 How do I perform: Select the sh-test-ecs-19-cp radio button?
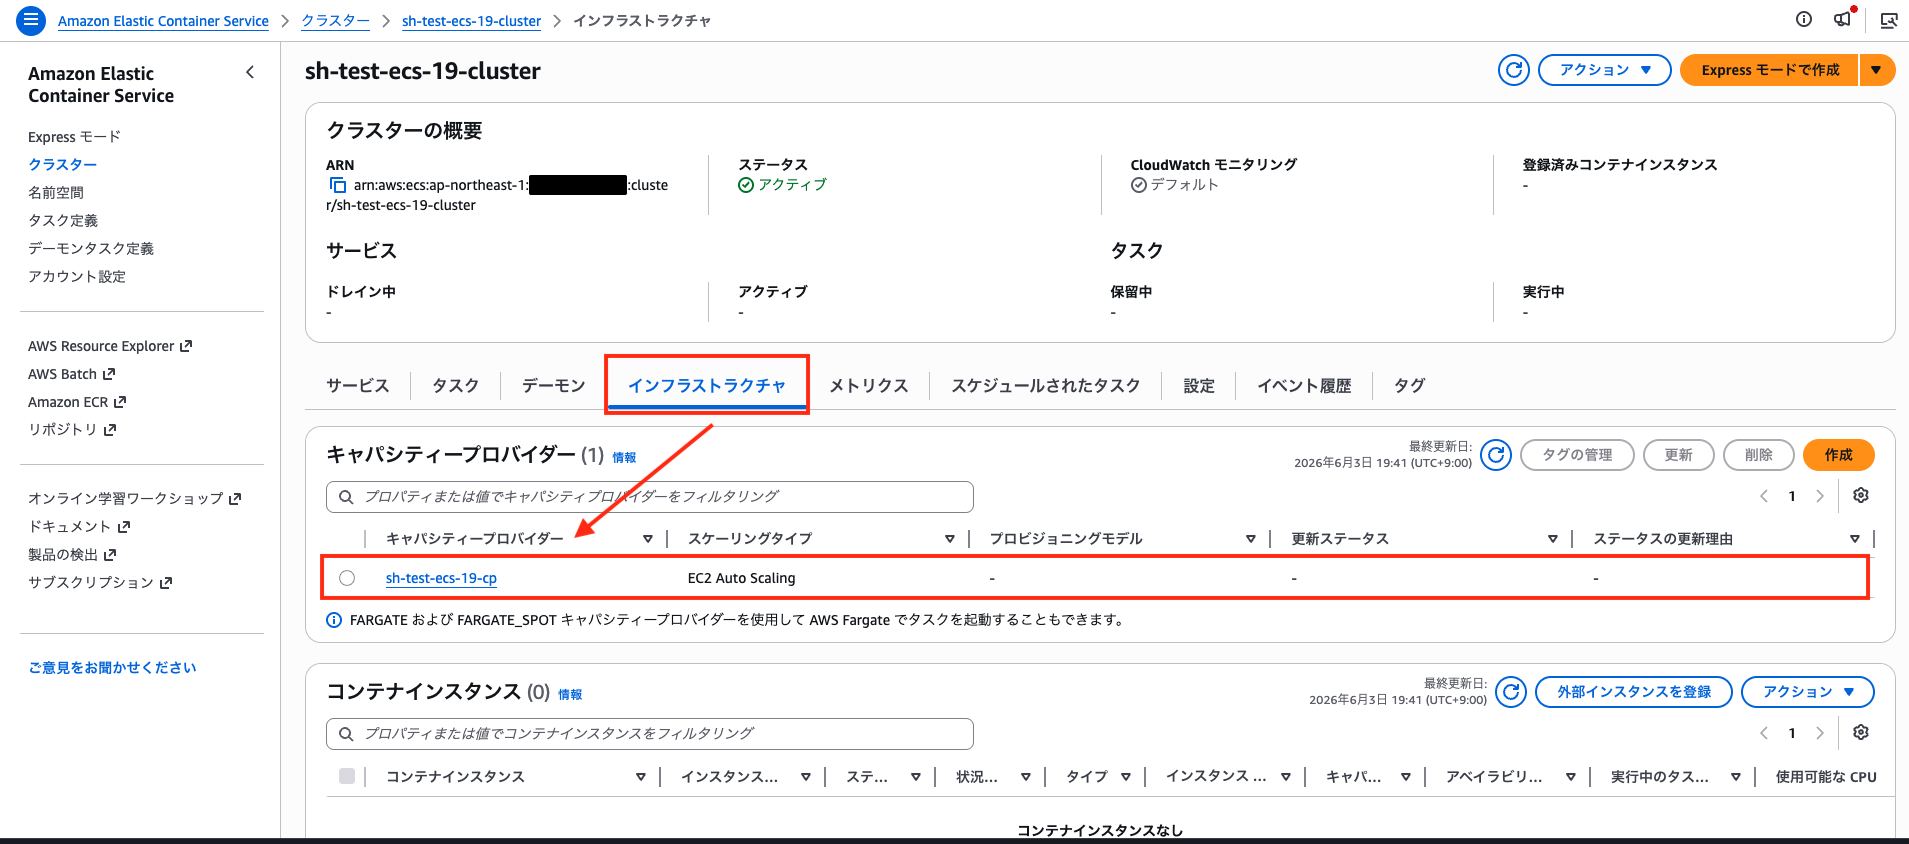pos(347,578)
